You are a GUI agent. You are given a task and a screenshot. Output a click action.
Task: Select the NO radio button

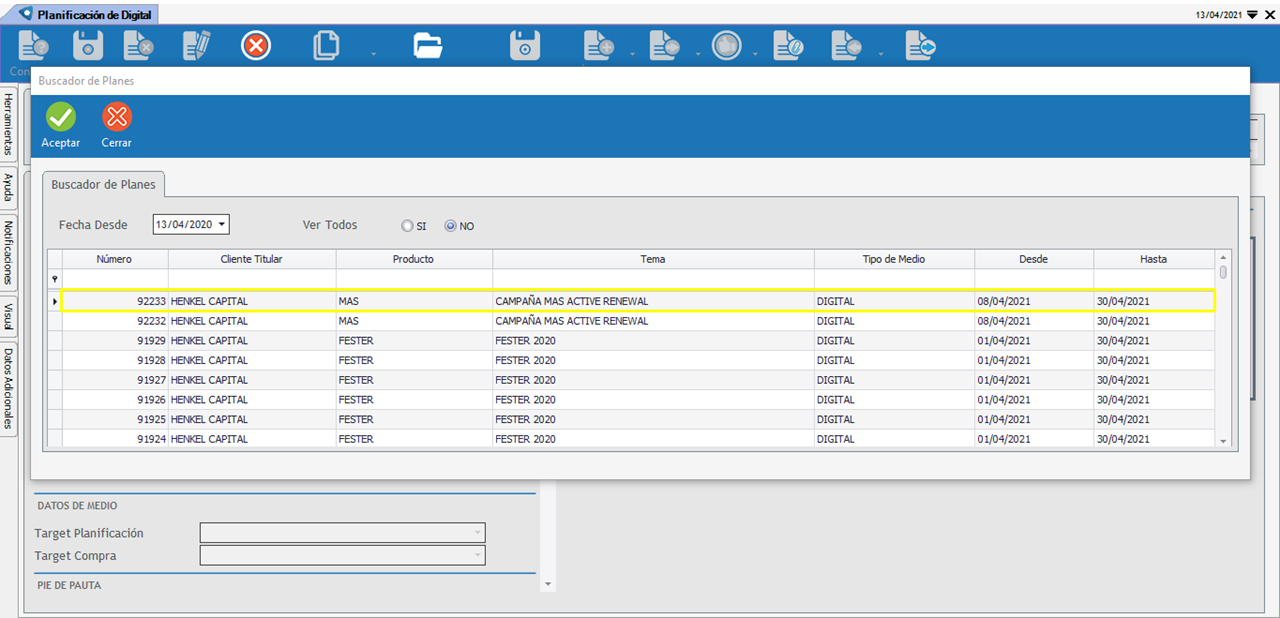(x=451, y=226)
